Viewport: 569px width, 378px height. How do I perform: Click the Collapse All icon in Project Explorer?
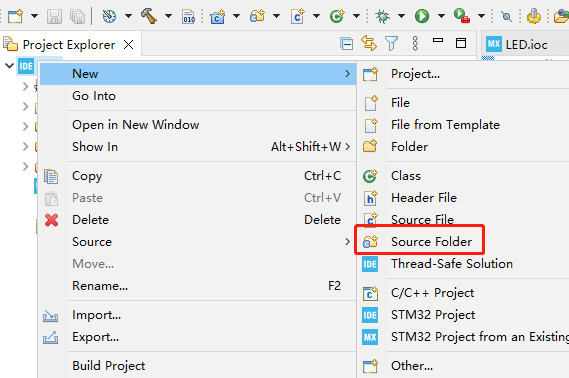[x=347, y=44]
